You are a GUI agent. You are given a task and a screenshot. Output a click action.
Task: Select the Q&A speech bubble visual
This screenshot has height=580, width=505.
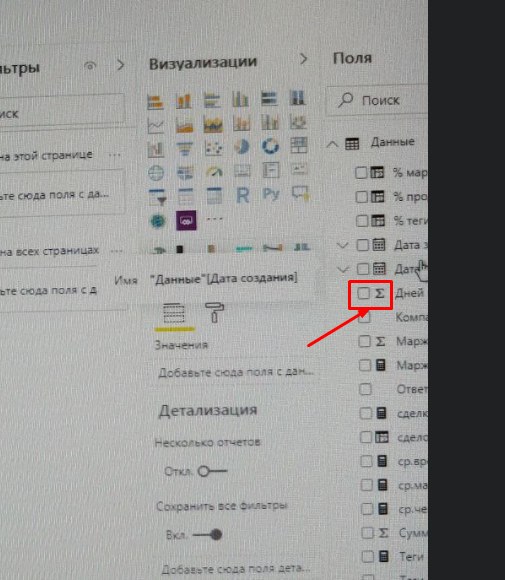(300, 193)
